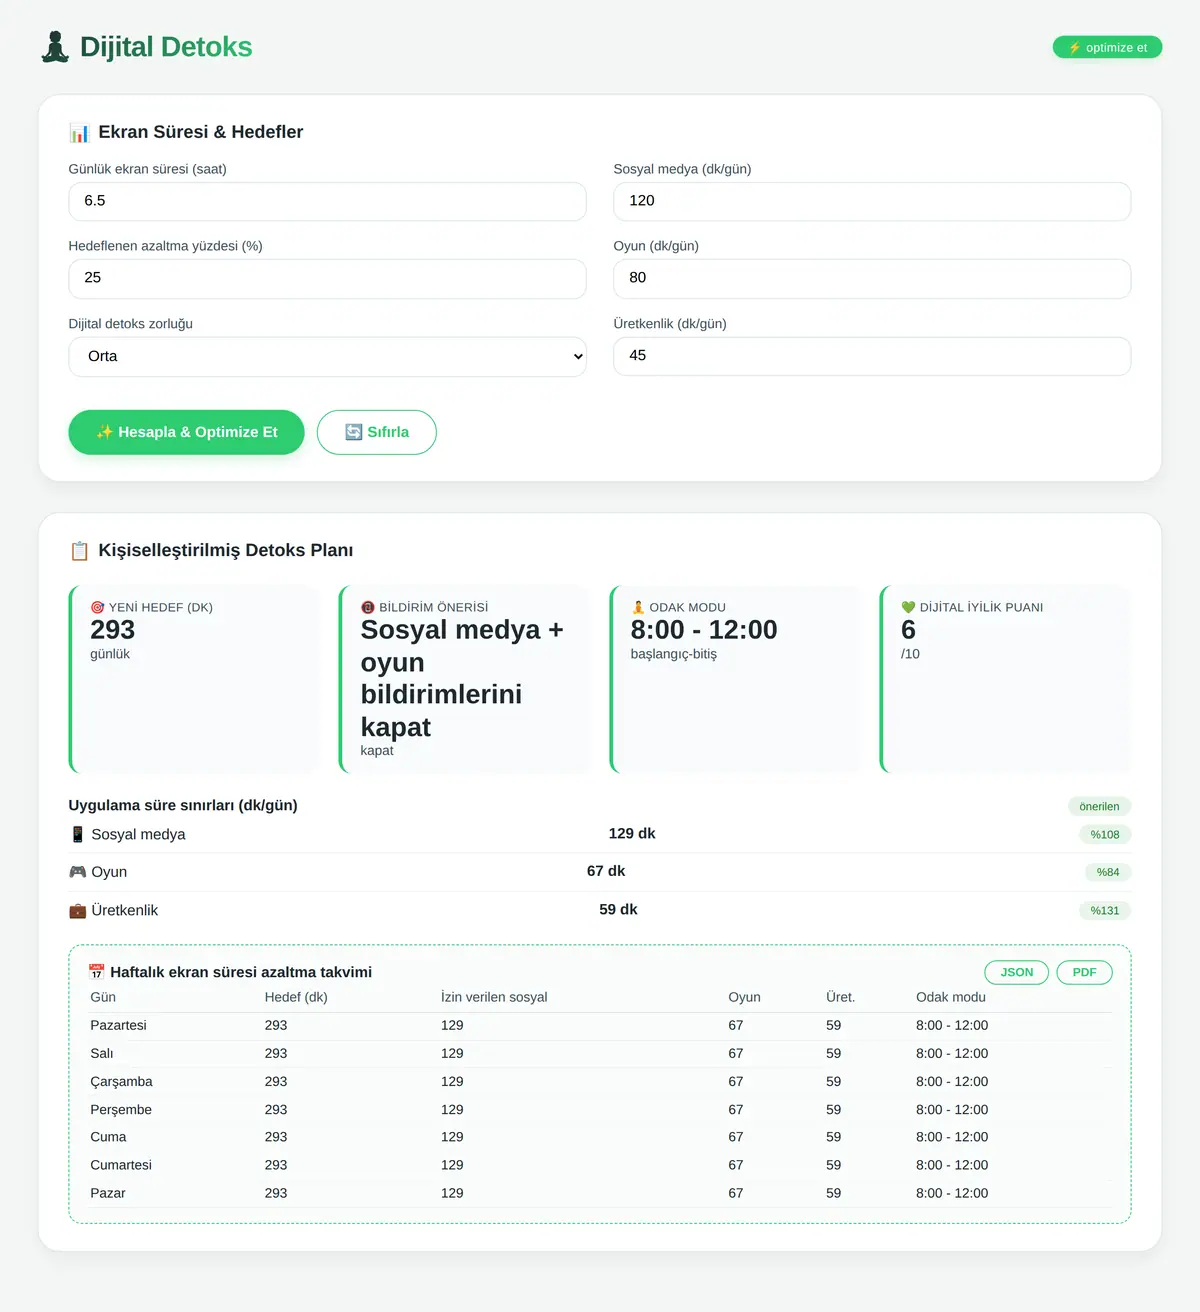Click the İzin verilen sosyal column header
This screenshot has width=1200, height=1312.
point(494,997)
